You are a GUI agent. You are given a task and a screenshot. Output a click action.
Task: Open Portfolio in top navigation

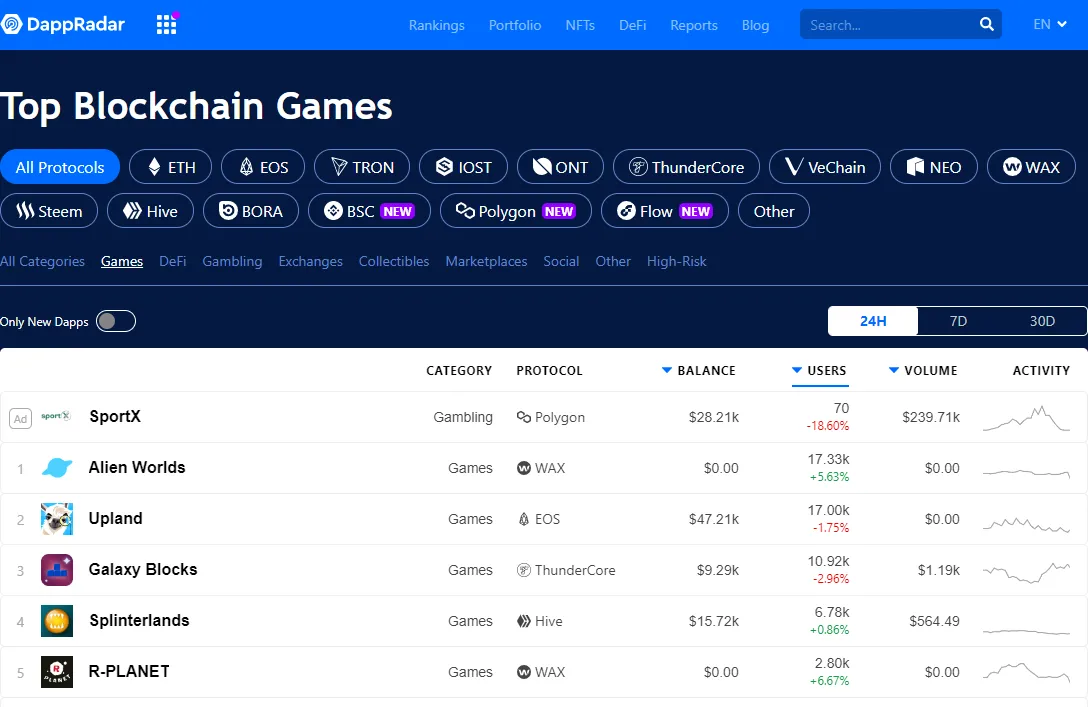click(515, 25)
